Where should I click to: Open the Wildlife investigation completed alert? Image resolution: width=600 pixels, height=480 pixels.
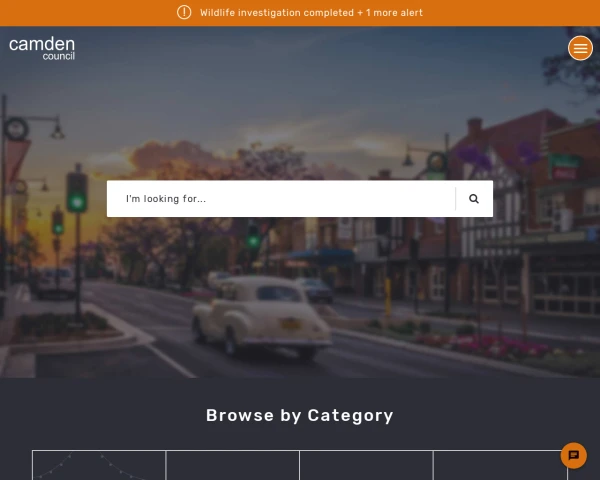[x=277, y=13]
